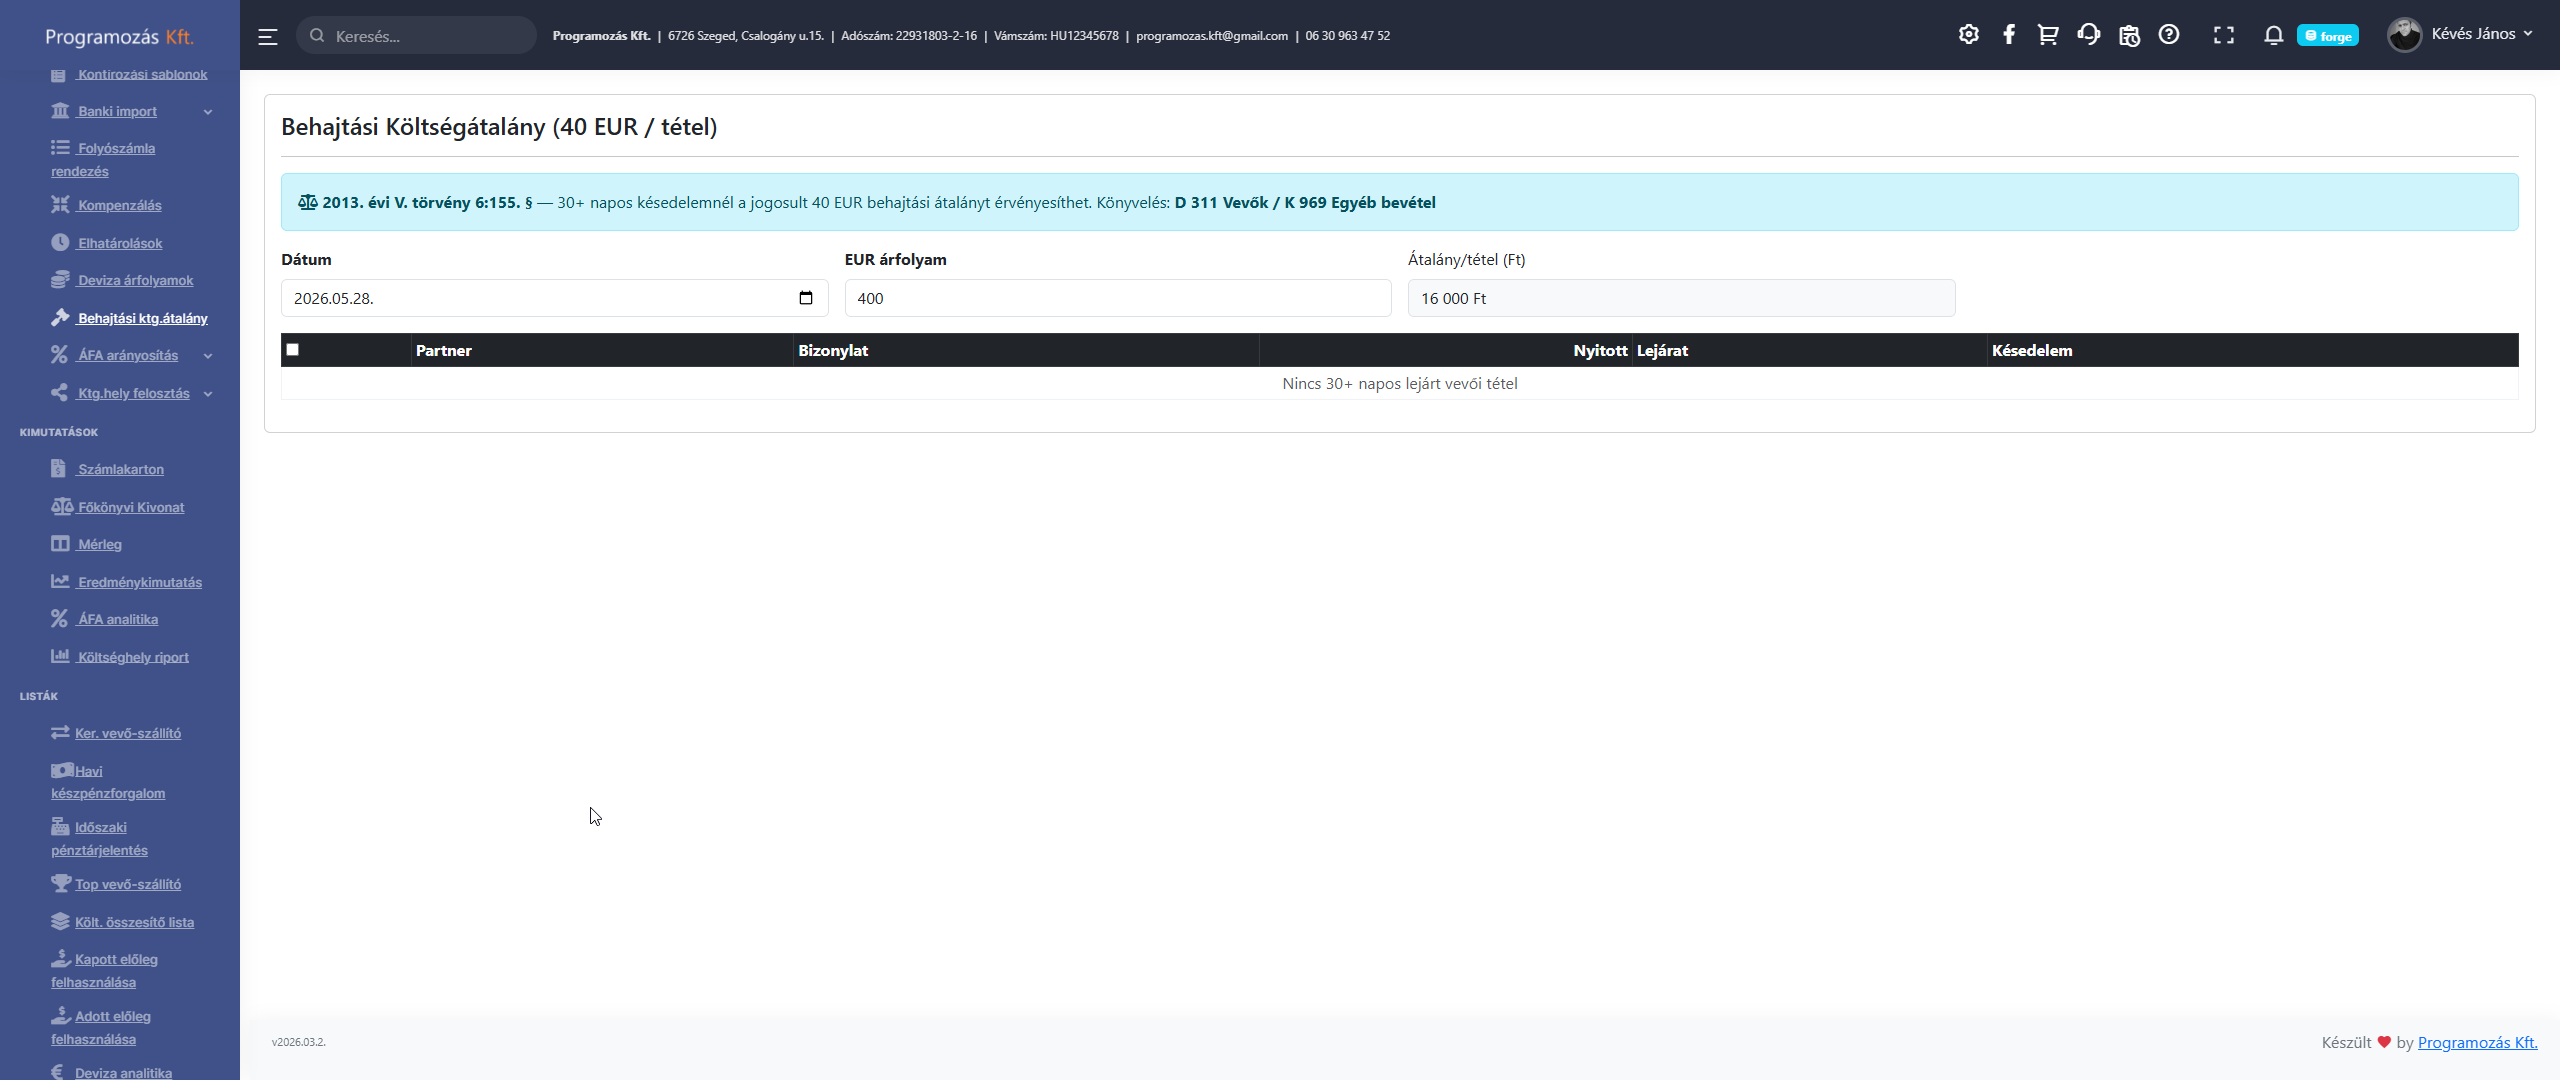Expand the ÁFA arányosítás chevron
The width and height of the screenshot is (2560, 1080).
208,356
